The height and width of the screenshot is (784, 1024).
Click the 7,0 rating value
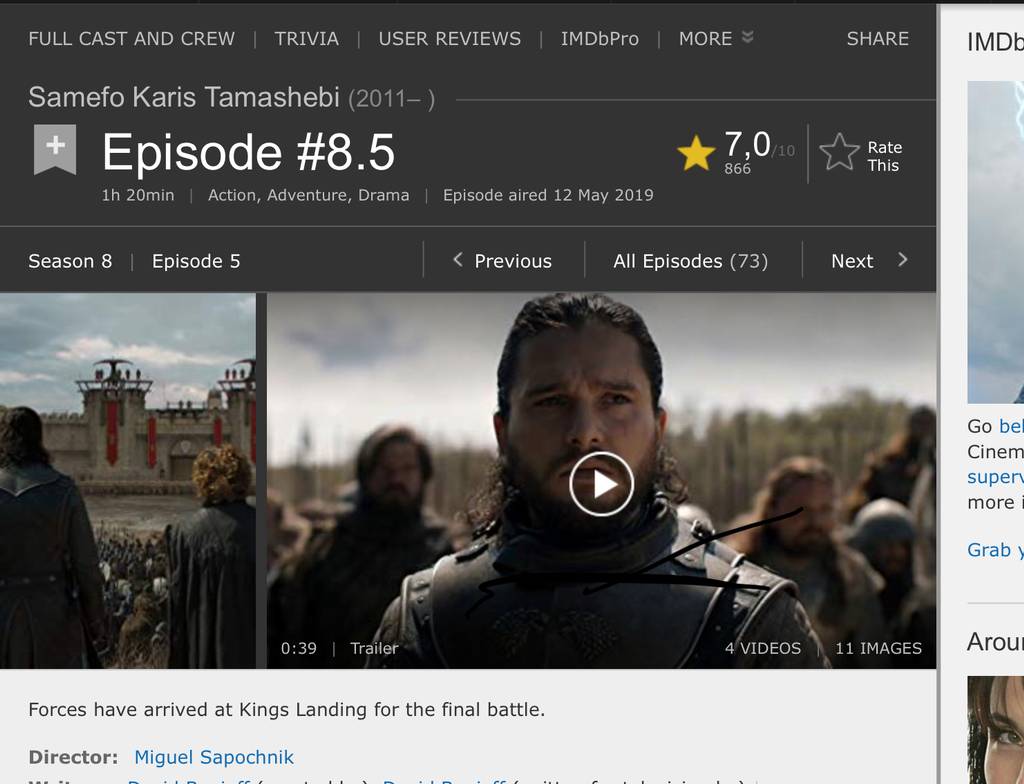(x=748, y=144)
